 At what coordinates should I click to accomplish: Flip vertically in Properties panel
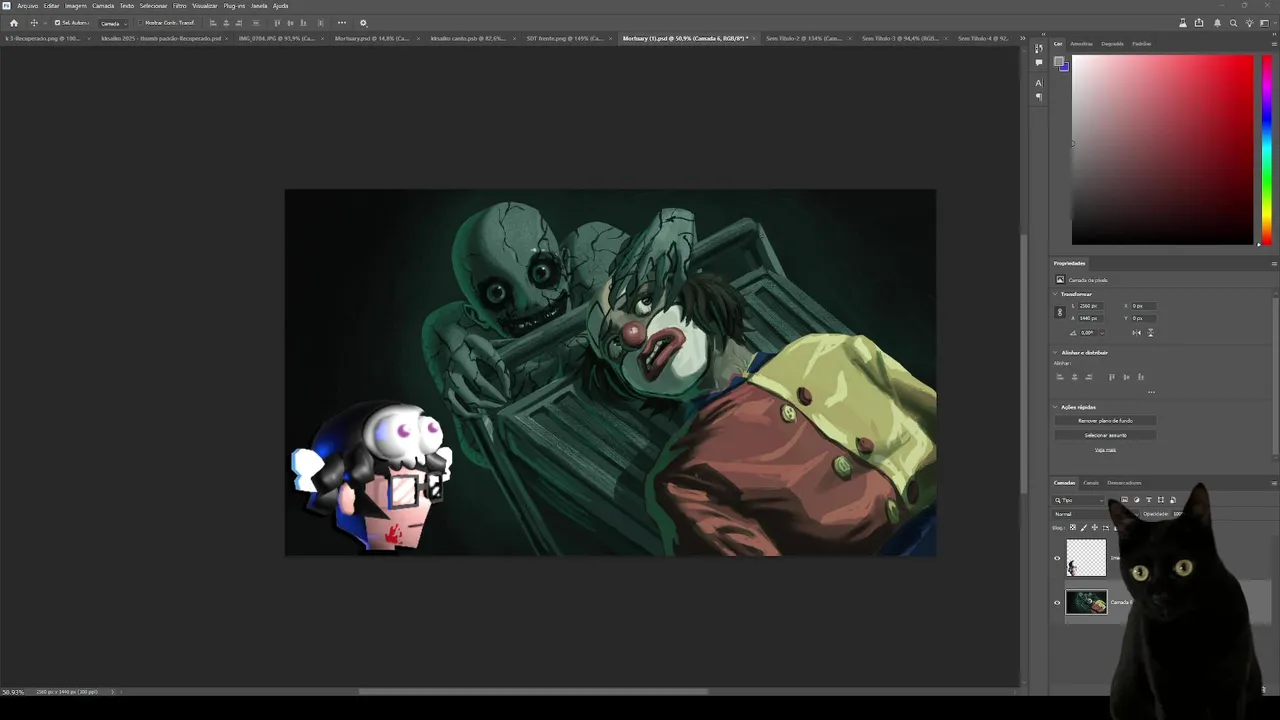tap(1151, 333)
